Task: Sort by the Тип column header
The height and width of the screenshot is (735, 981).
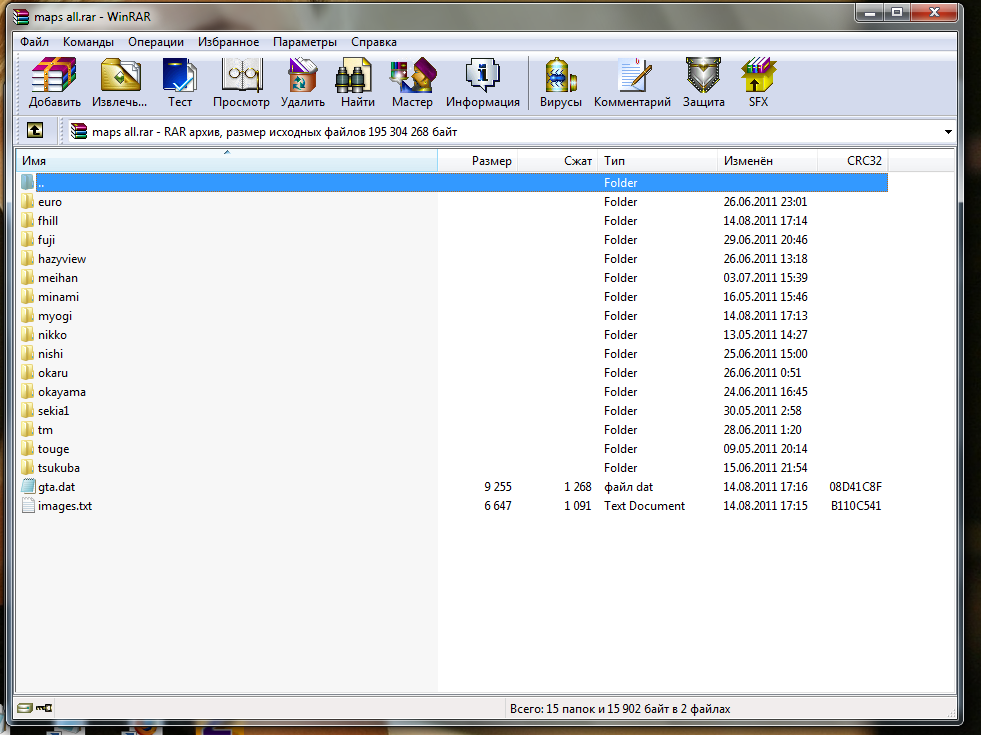Action: pyautogui.click(x=657, y=161)
